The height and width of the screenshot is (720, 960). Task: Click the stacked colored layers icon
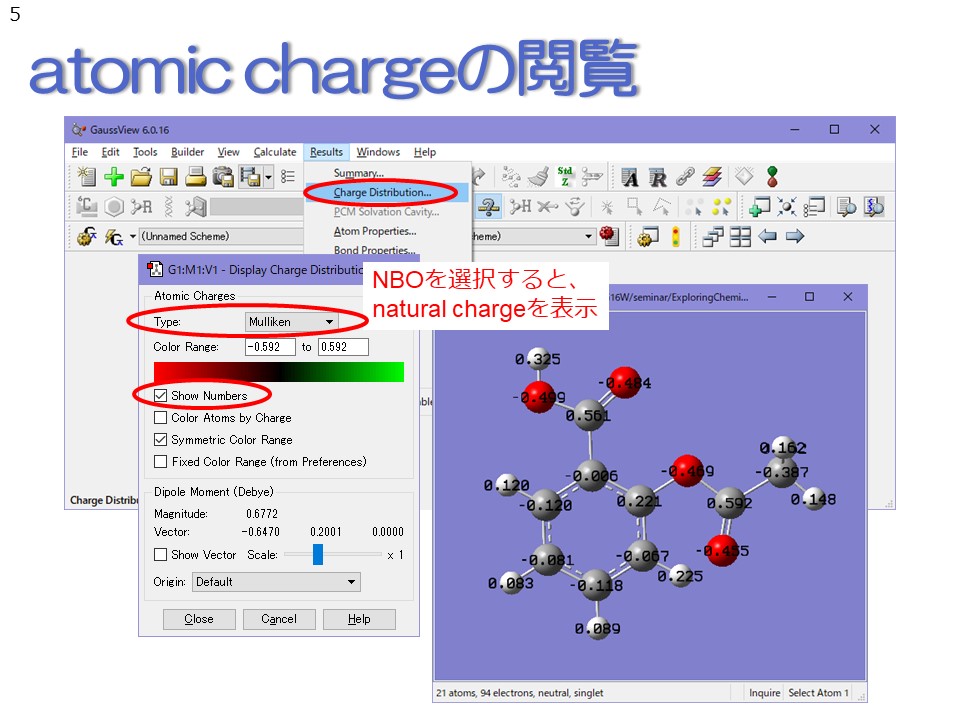[x=712, y=177]
